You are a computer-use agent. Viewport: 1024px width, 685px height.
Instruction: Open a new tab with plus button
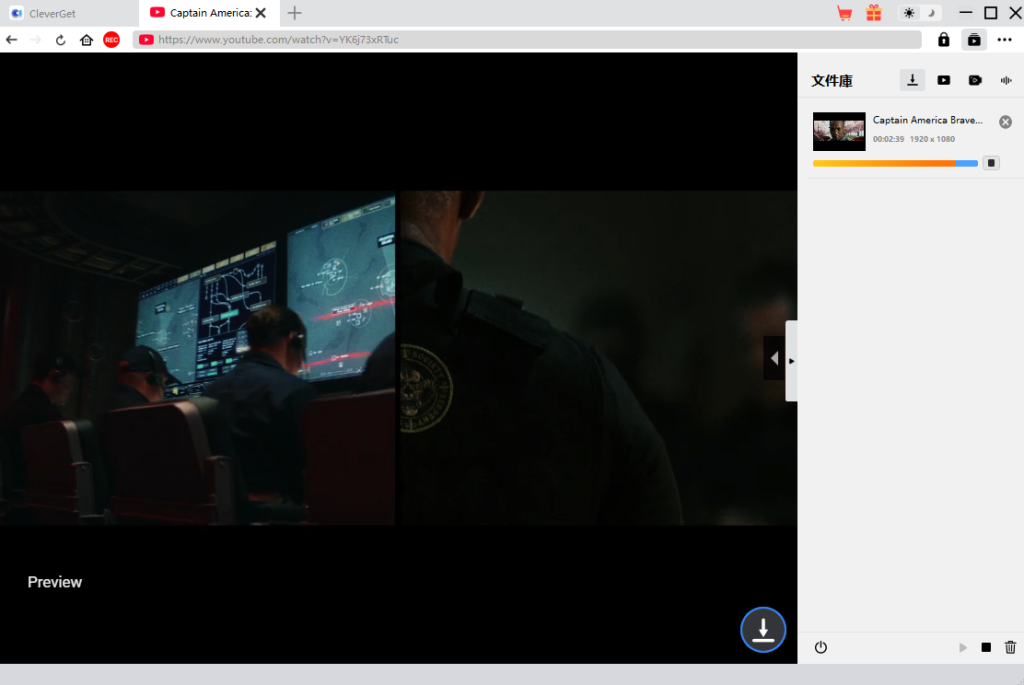point(294,13)
